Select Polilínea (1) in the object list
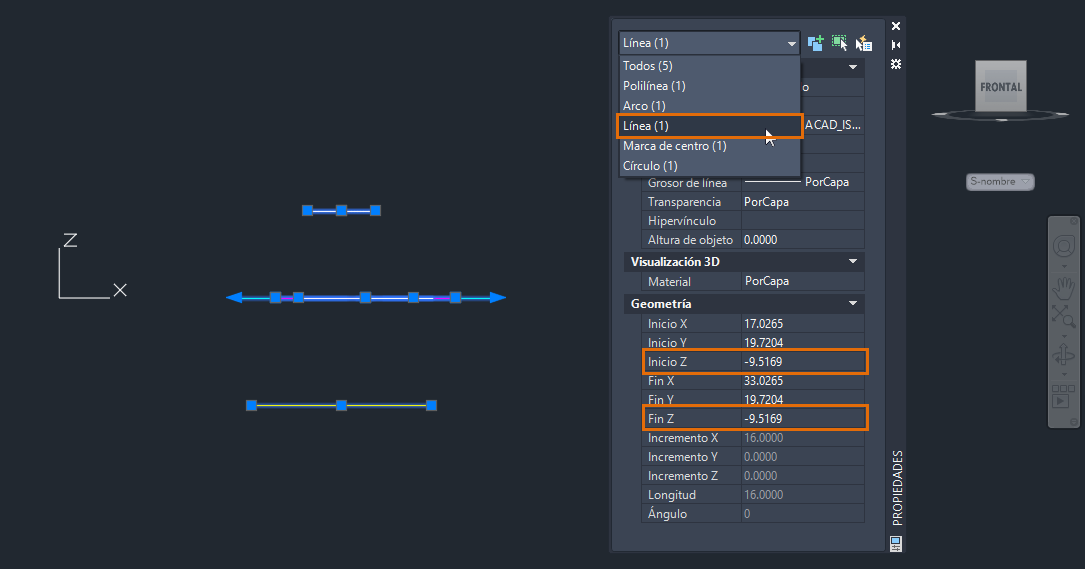 click(709, 86)
